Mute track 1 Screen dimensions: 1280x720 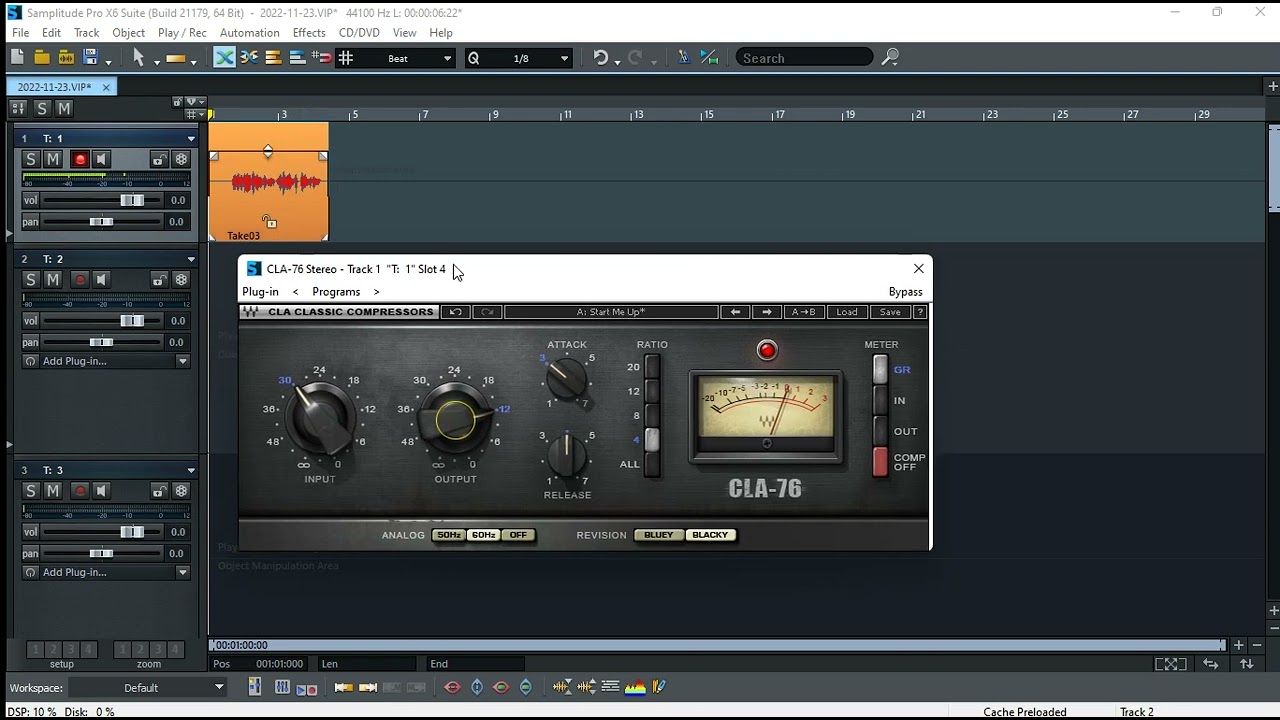(53, 159)
